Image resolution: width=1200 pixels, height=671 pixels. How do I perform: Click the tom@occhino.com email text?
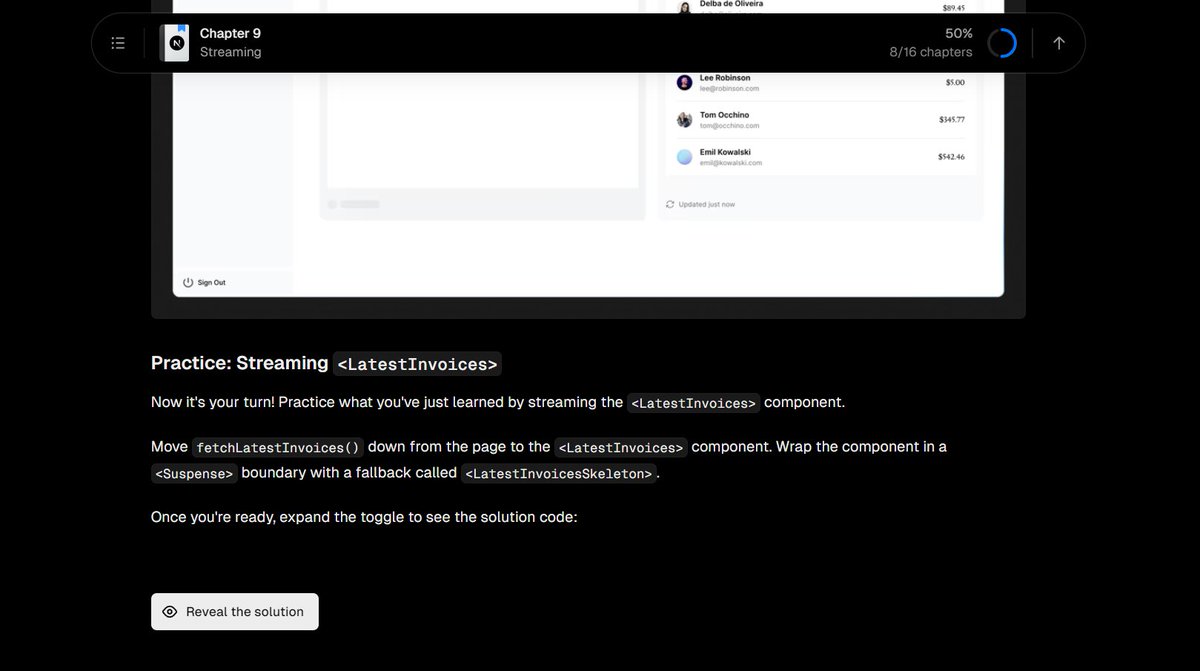[x=729, y=126]
